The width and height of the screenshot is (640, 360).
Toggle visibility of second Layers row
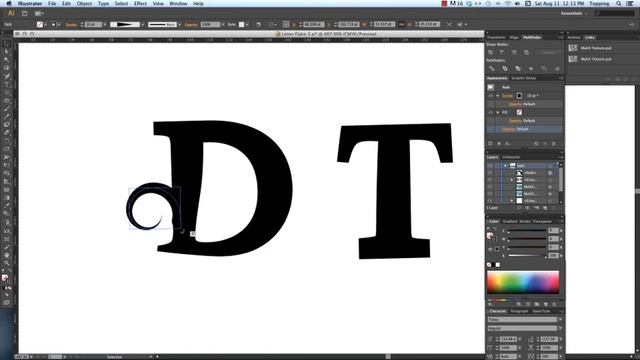tap(490, 173)
